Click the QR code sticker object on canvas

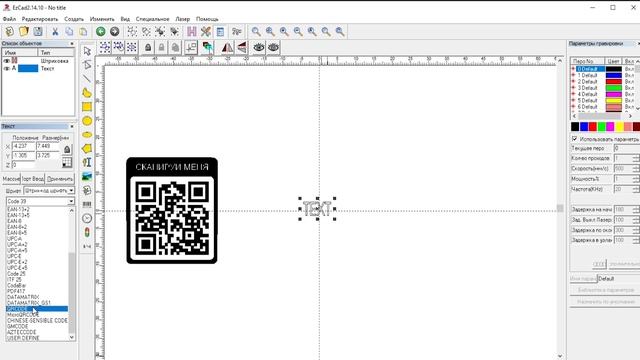click(x=172, y=210)
